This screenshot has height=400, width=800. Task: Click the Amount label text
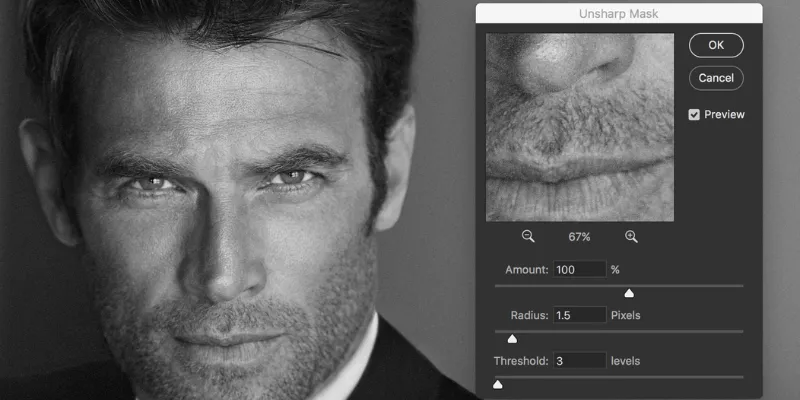pyautogui.click(x=526, y=270)
